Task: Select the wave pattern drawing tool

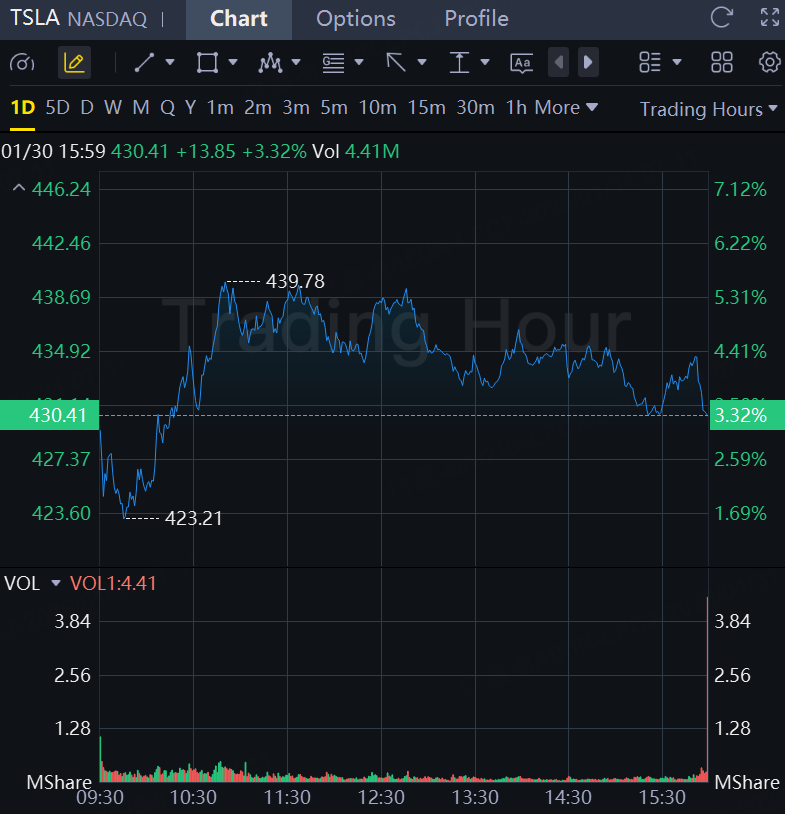Action: tap(270, 63)
